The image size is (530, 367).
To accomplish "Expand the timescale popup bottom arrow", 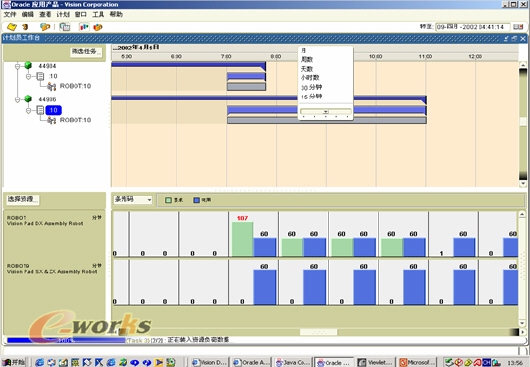I will pyautogui.click(x=326, y=112).
